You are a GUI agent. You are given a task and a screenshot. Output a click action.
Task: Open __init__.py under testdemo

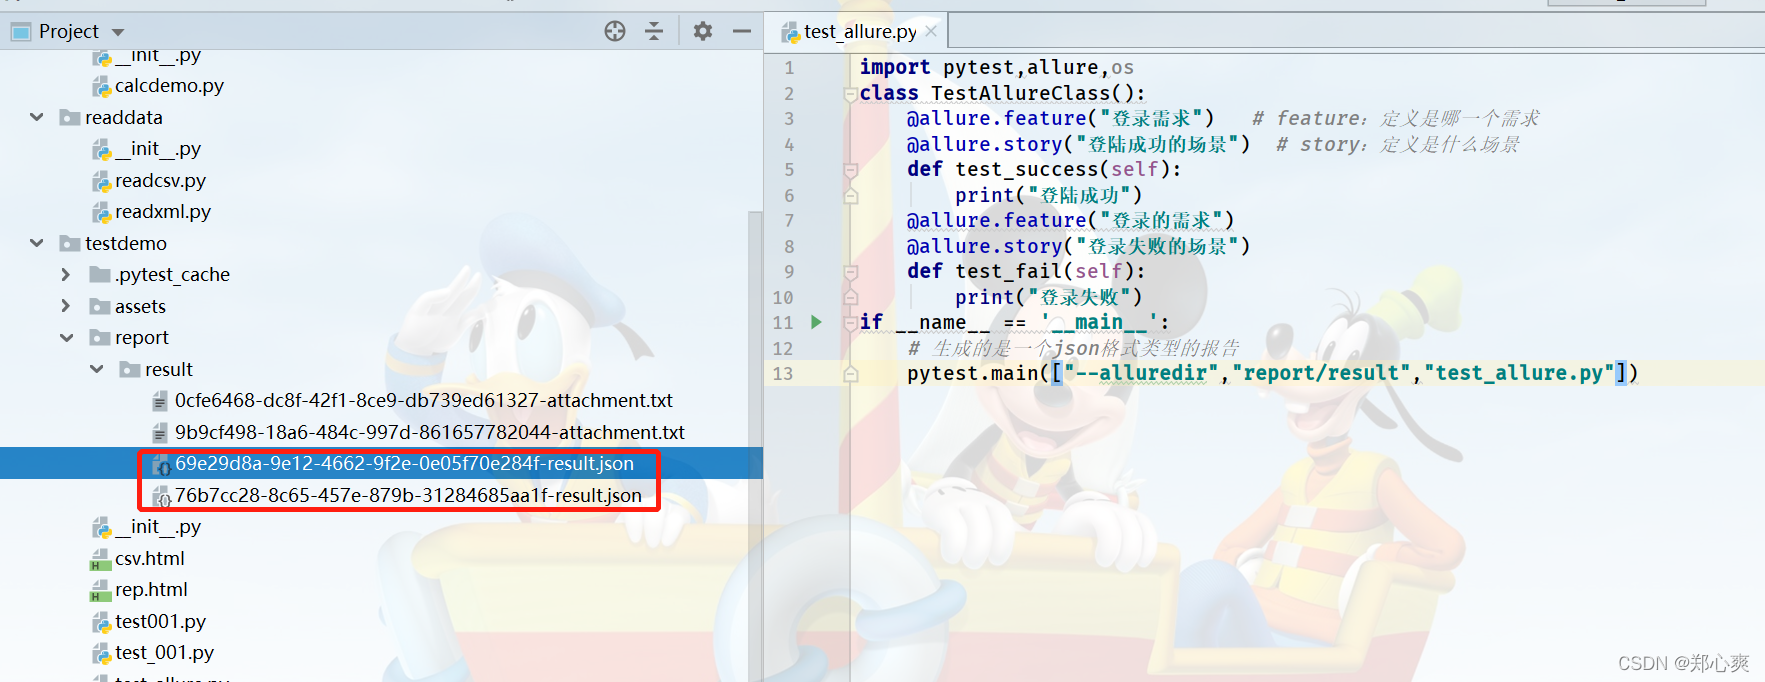pyautogui.click(x=158, y=526)
